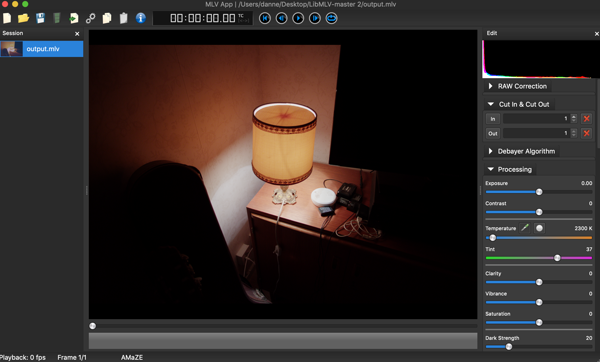Click round button beside white balance picker
The height and width of the screenshot is (362, 600).
[539, 228]
